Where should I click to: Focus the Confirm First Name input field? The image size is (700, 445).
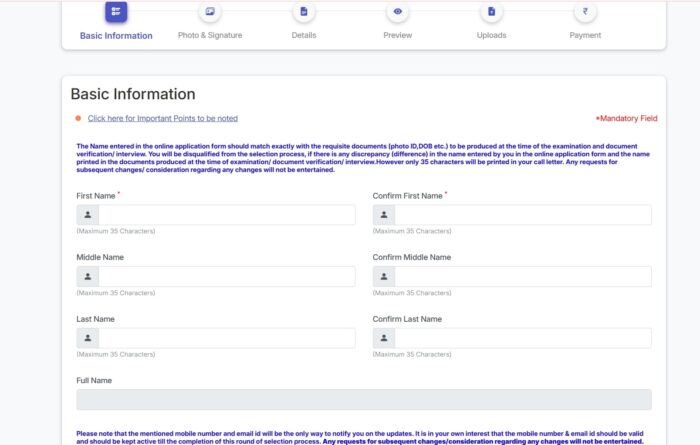click(522, 215)
